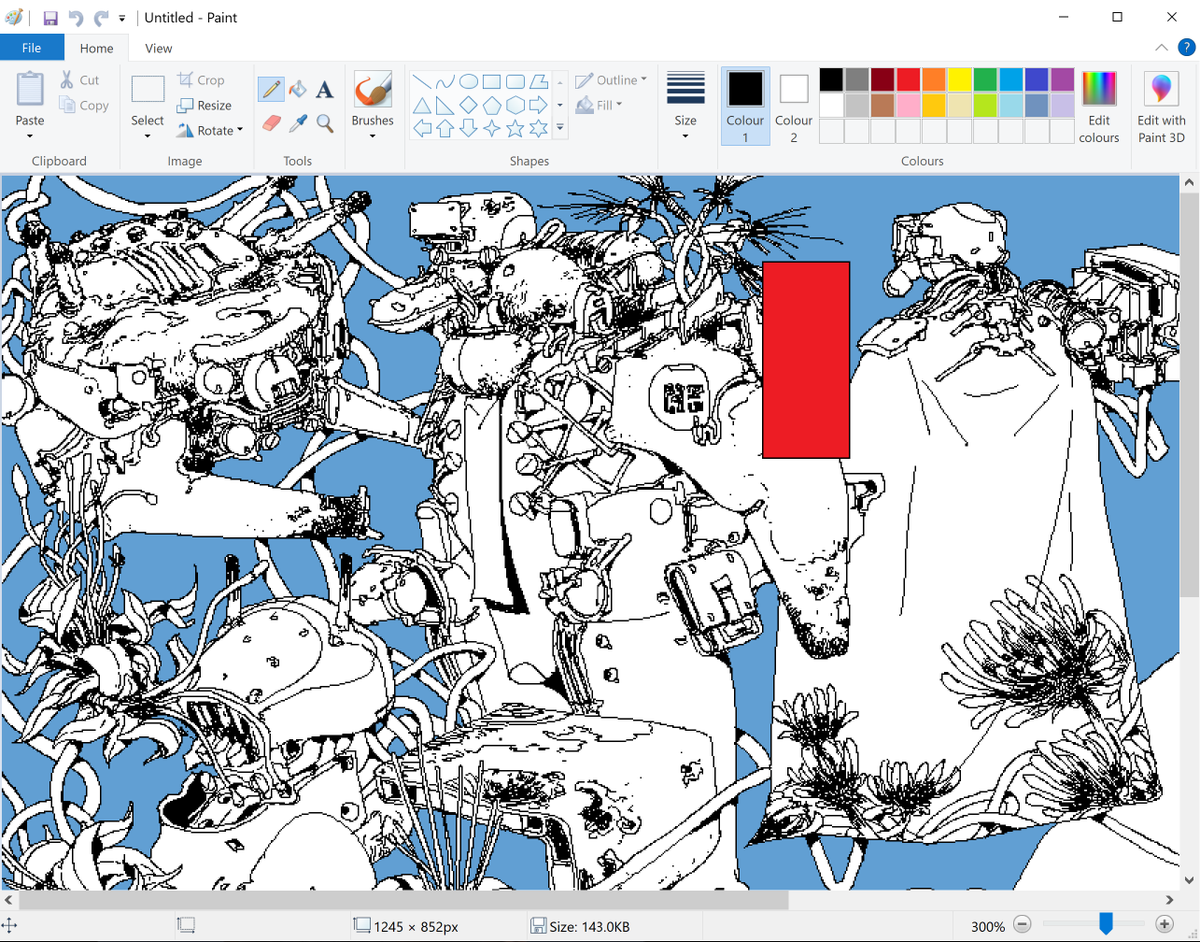Choose the Rectangle shape

492,81
